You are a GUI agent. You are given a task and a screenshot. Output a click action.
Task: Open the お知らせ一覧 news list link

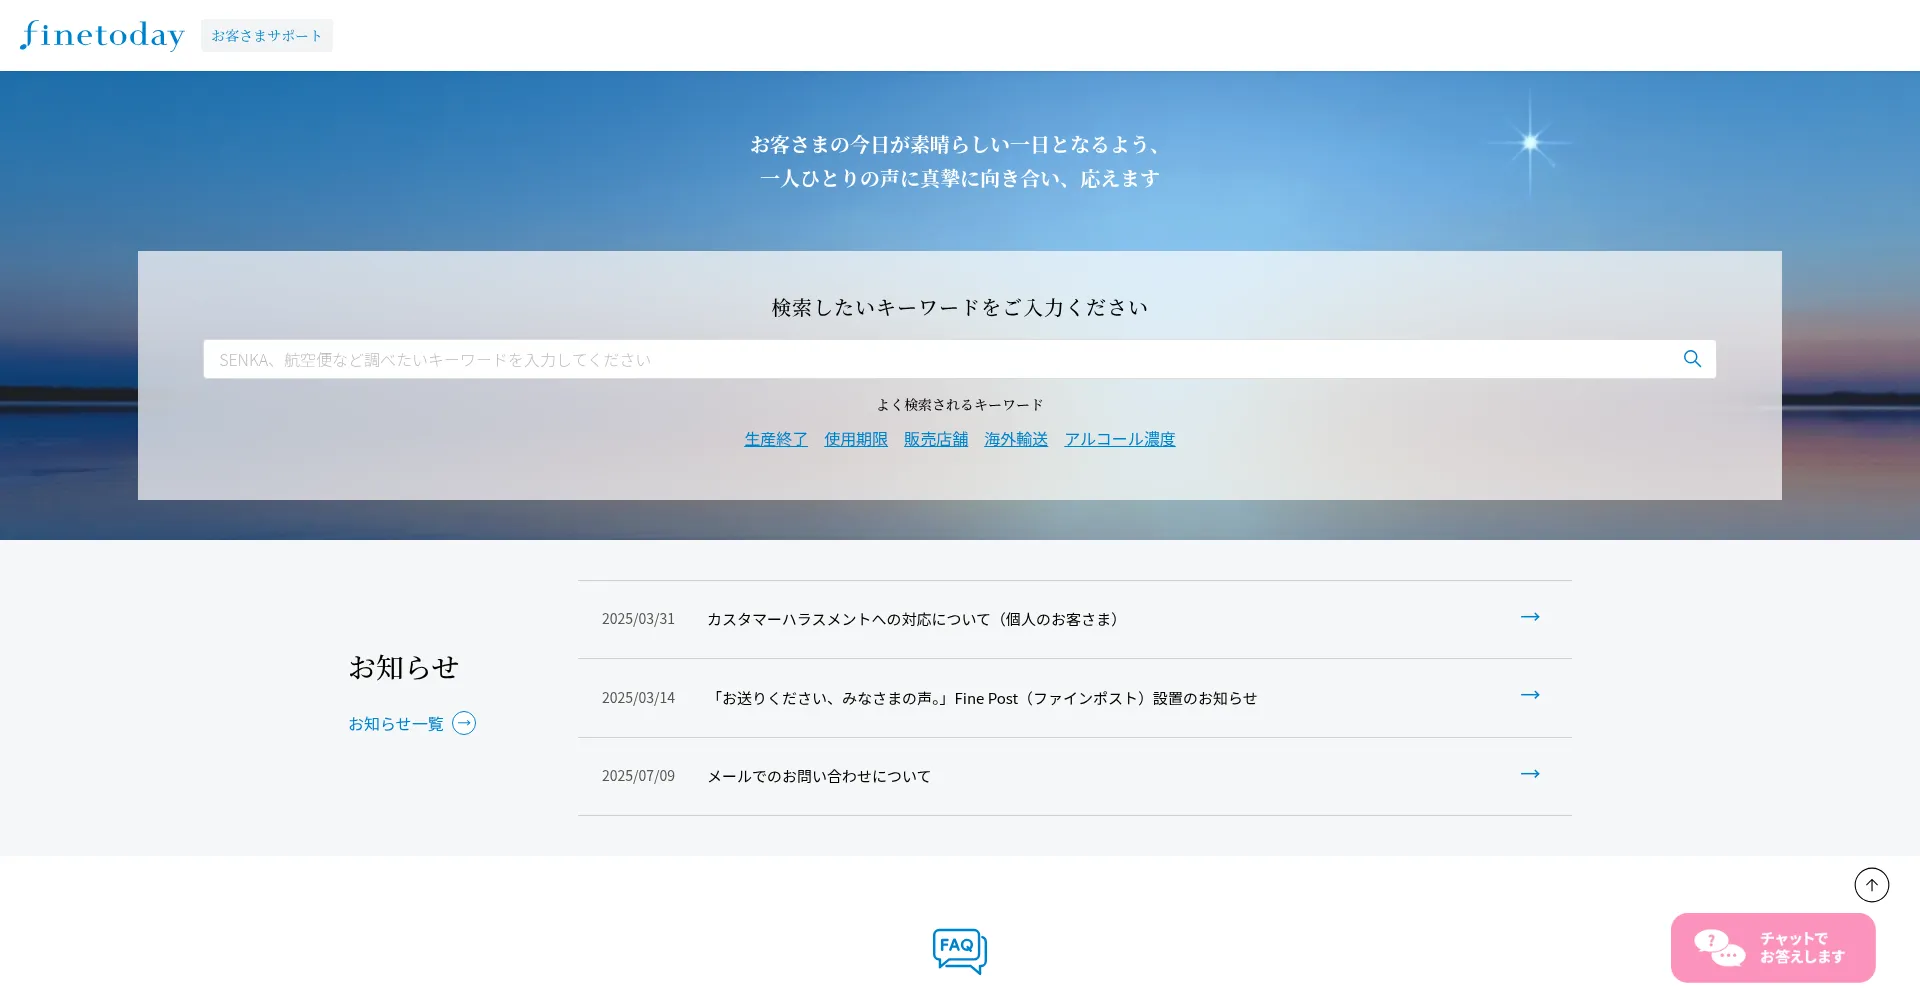pyautogui.click(x=396, y=724)
